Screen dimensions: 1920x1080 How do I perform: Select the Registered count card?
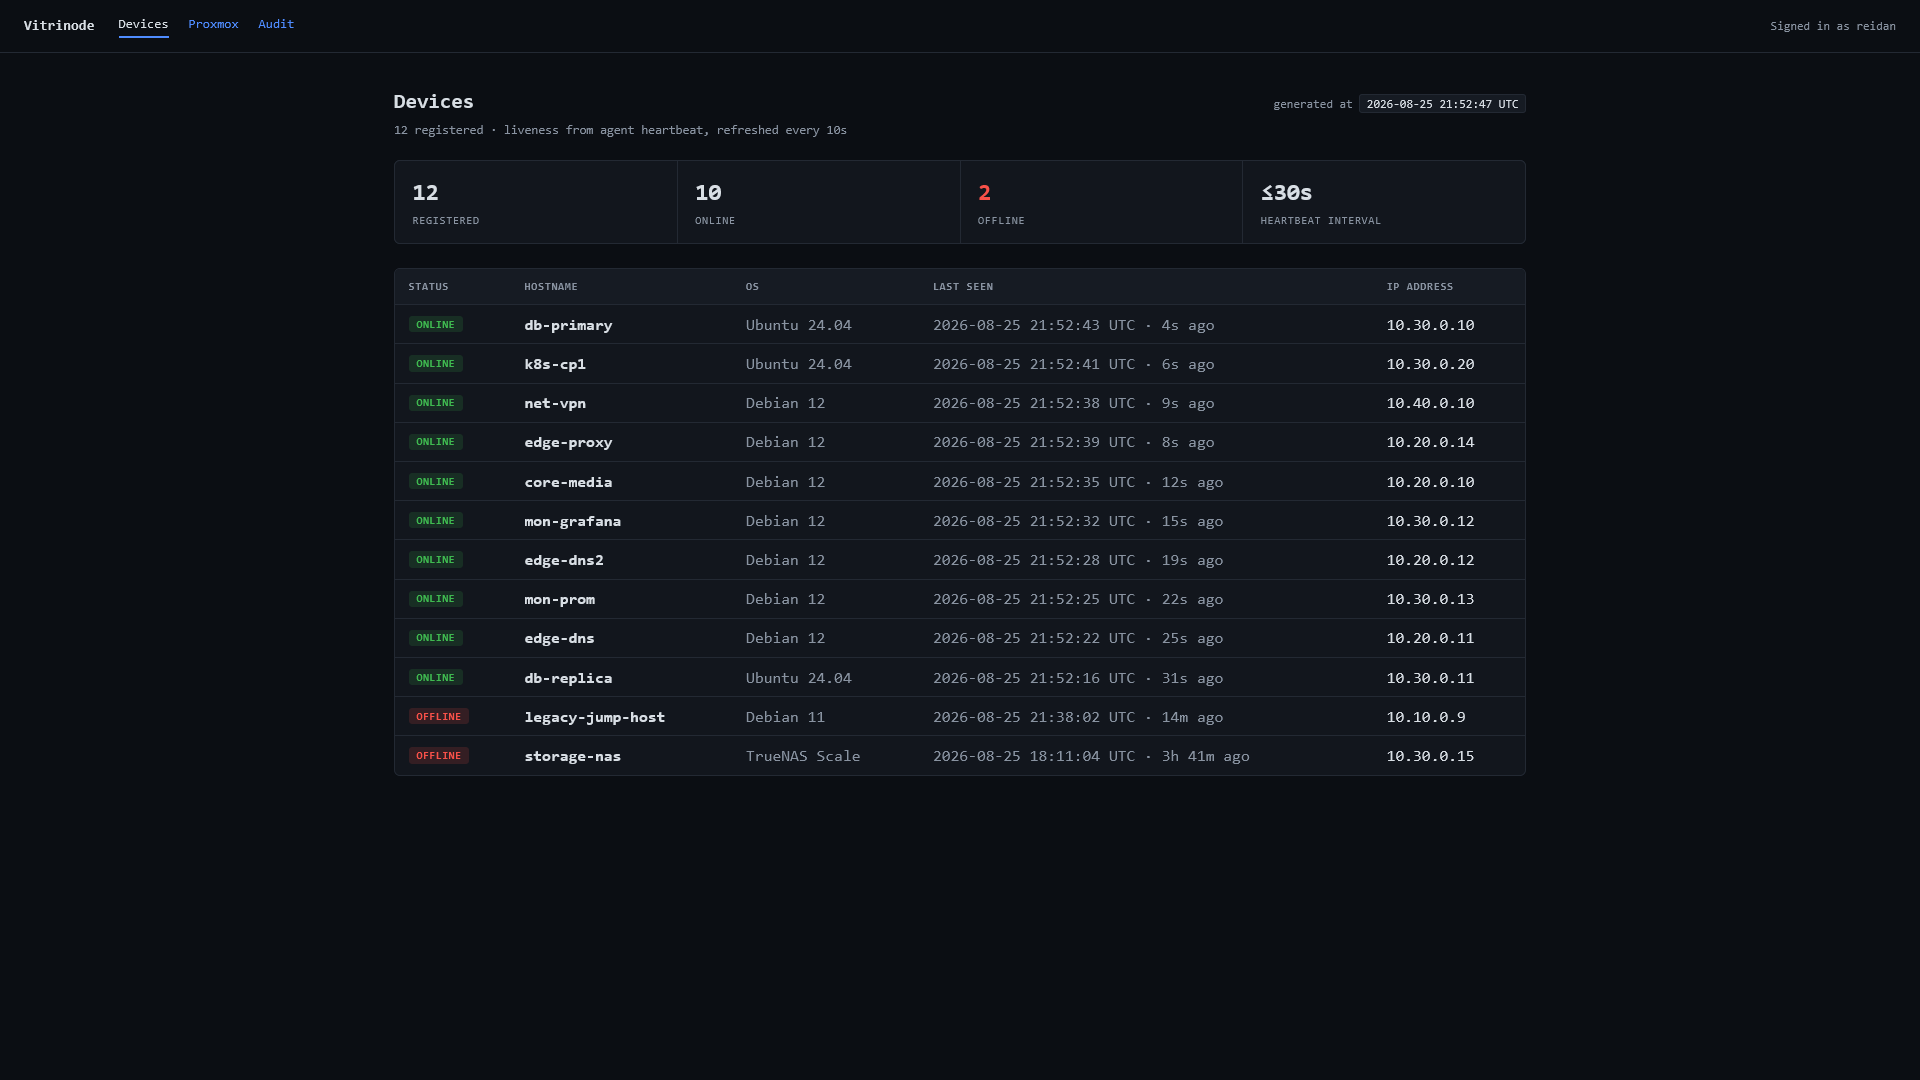click(x=536, y=202)
